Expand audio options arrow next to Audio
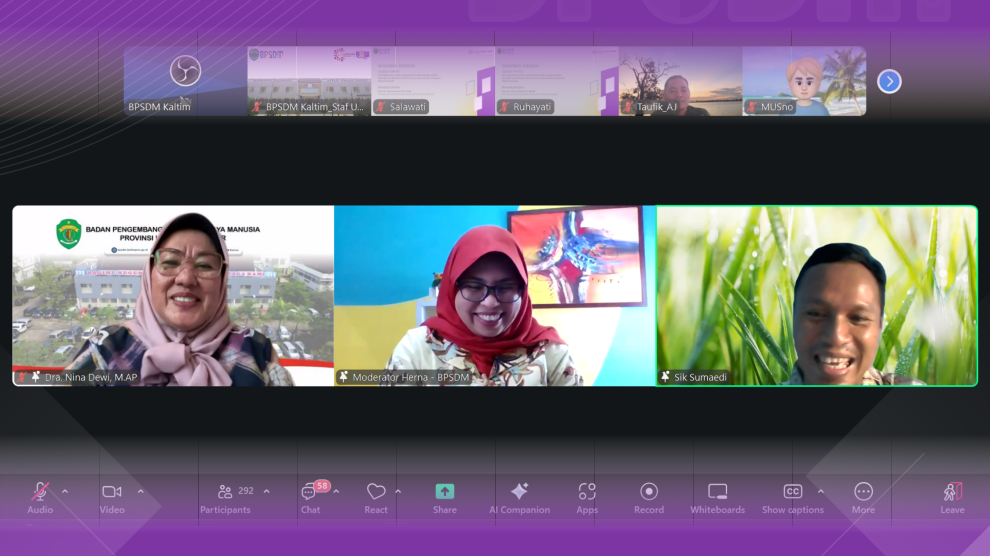 click(x=65, y=491)
